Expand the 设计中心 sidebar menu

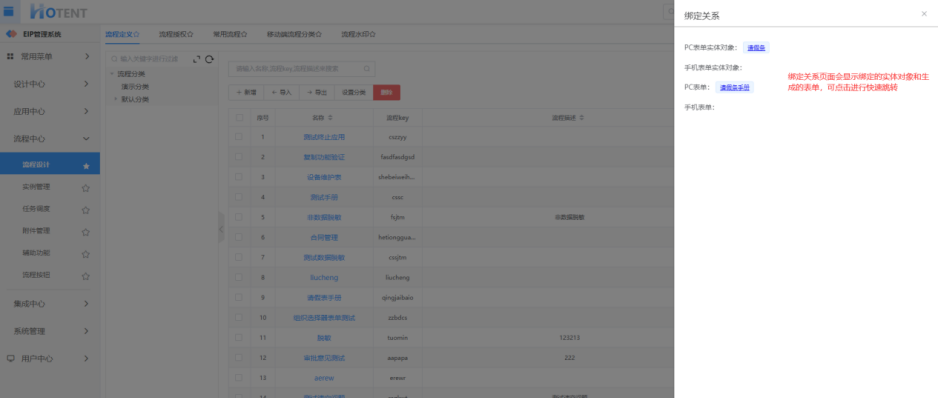pos(50,84)
